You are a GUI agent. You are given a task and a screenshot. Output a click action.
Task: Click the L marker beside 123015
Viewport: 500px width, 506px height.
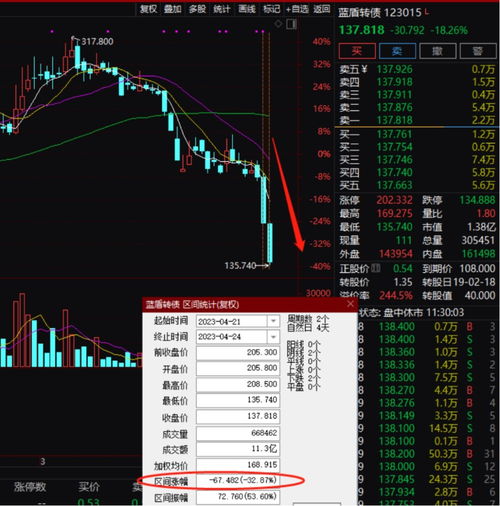pos(427,12)
